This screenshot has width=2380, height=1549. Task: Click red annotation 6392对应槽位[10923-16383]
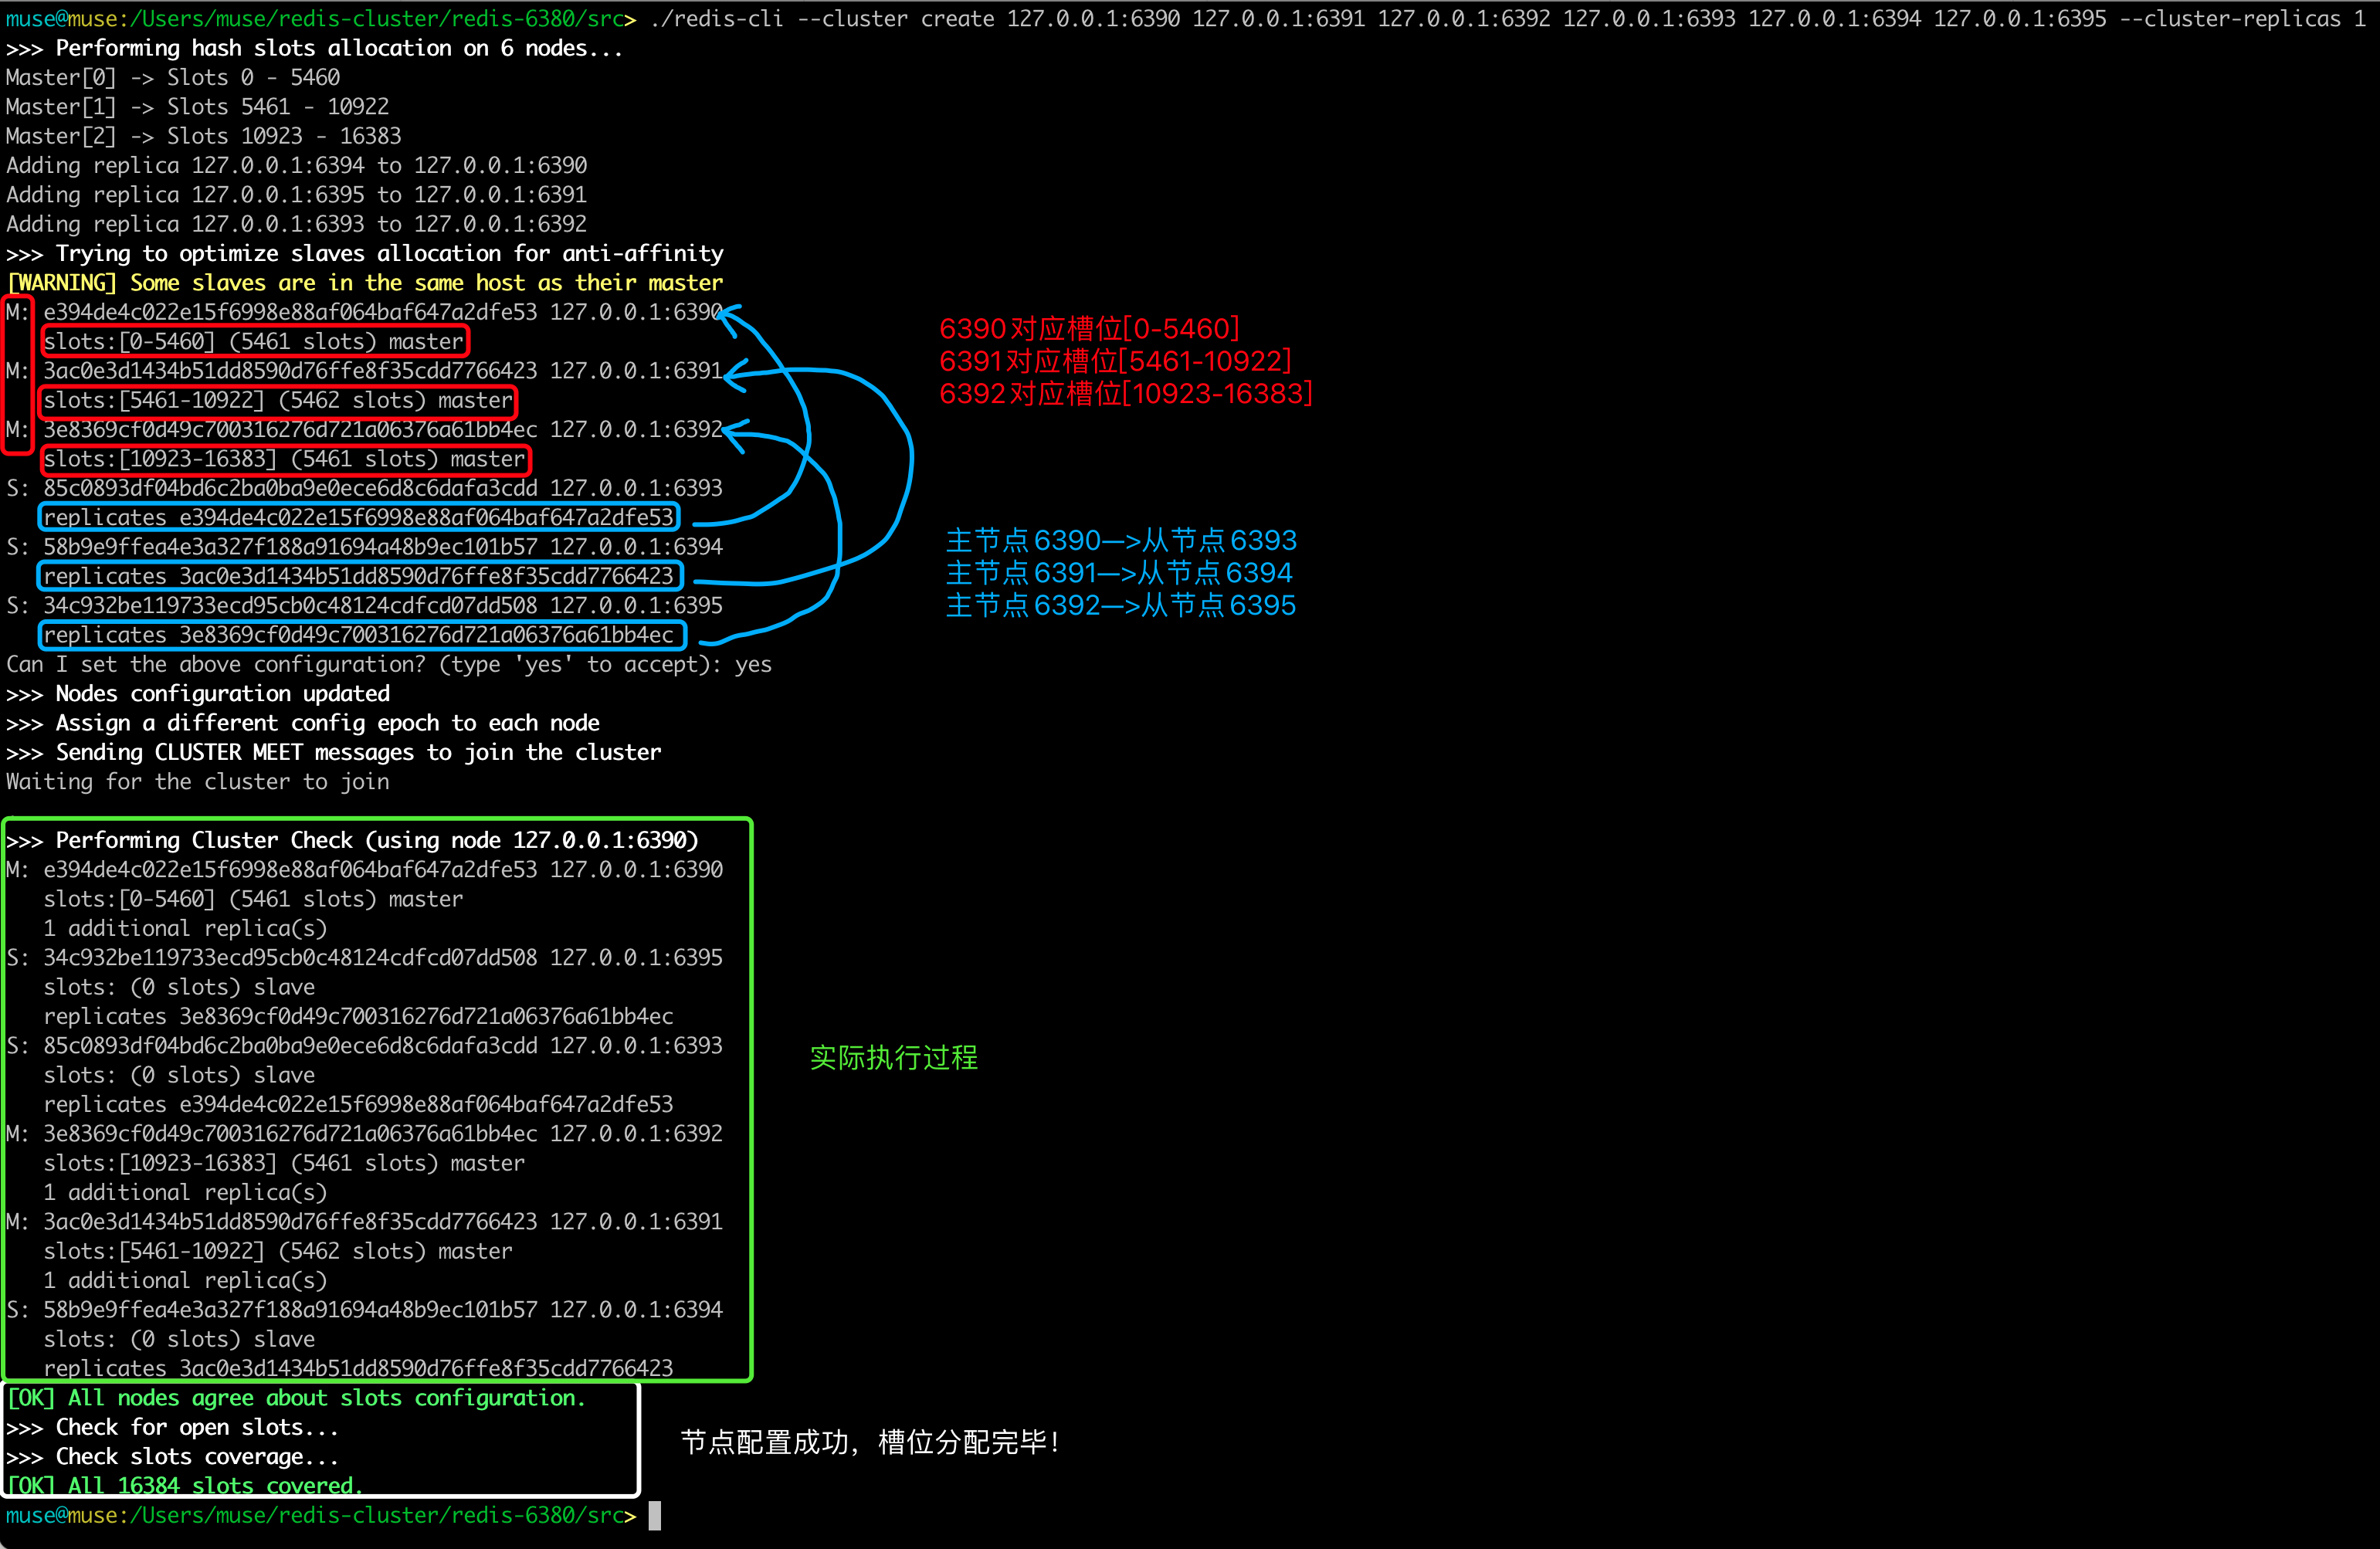(x=1125, y=394)
